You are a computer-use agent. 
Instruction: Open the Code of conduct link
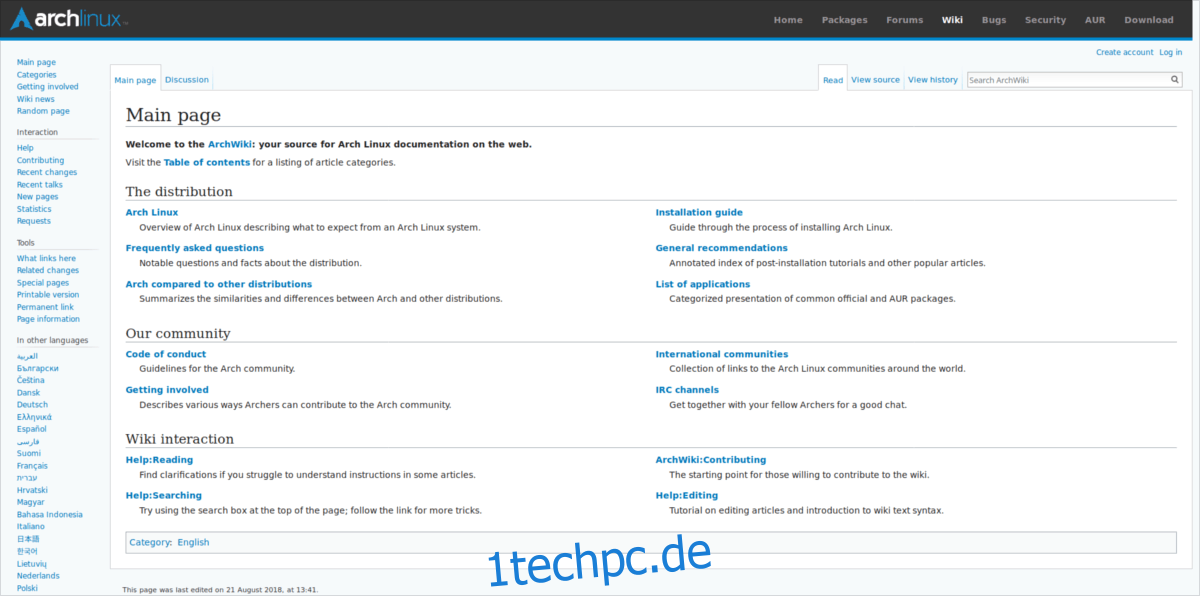166,354
